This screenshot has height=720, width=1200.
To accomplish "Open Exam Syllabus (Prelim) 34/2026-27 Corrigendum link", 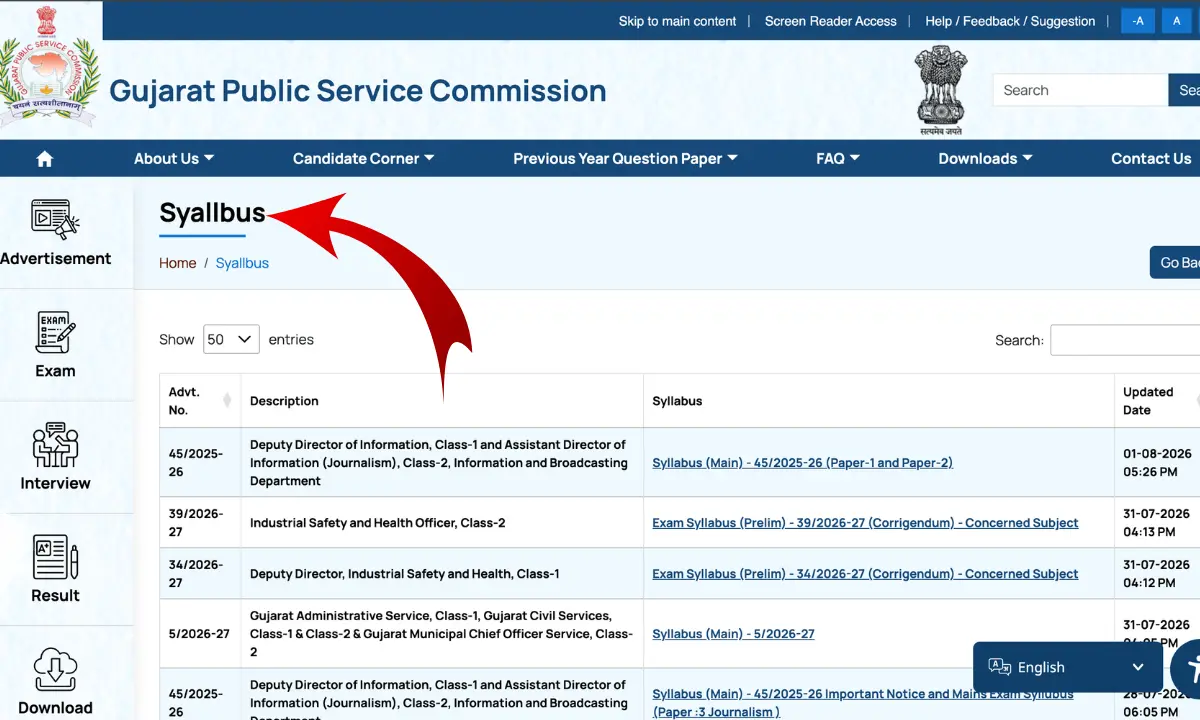I will 865,574.
